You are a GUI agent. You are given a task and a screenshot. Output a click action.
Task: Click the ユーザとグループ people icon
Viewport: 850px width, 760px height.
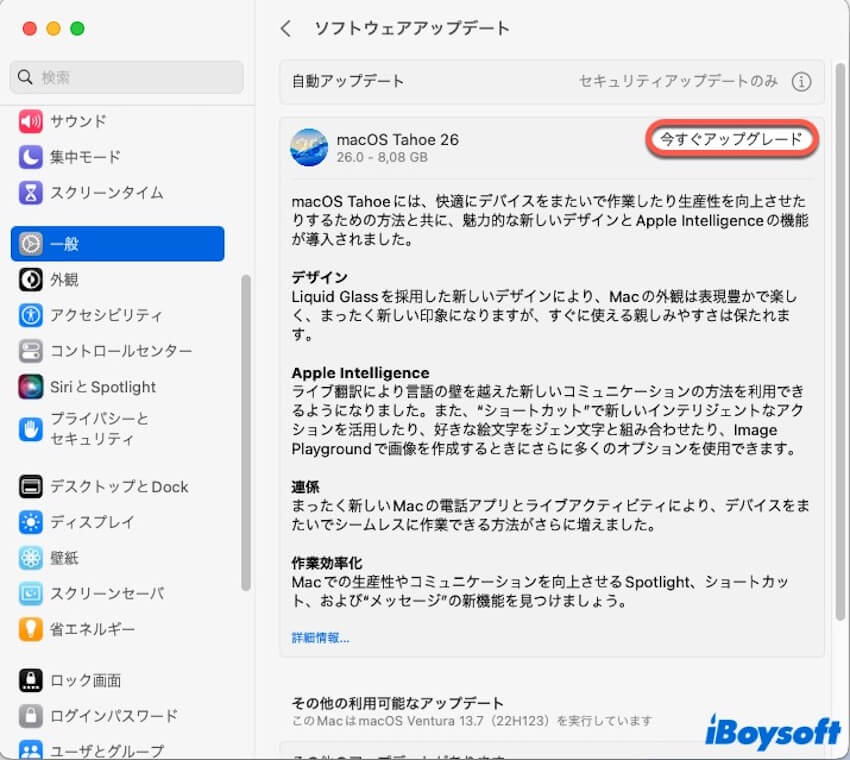(x=30, y=750)
